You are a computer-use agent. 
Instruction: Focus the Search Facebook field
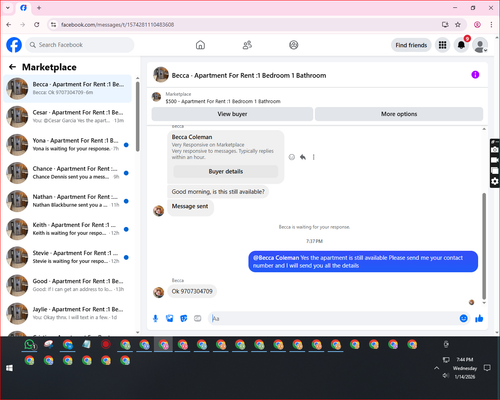[x=80, y=45]
